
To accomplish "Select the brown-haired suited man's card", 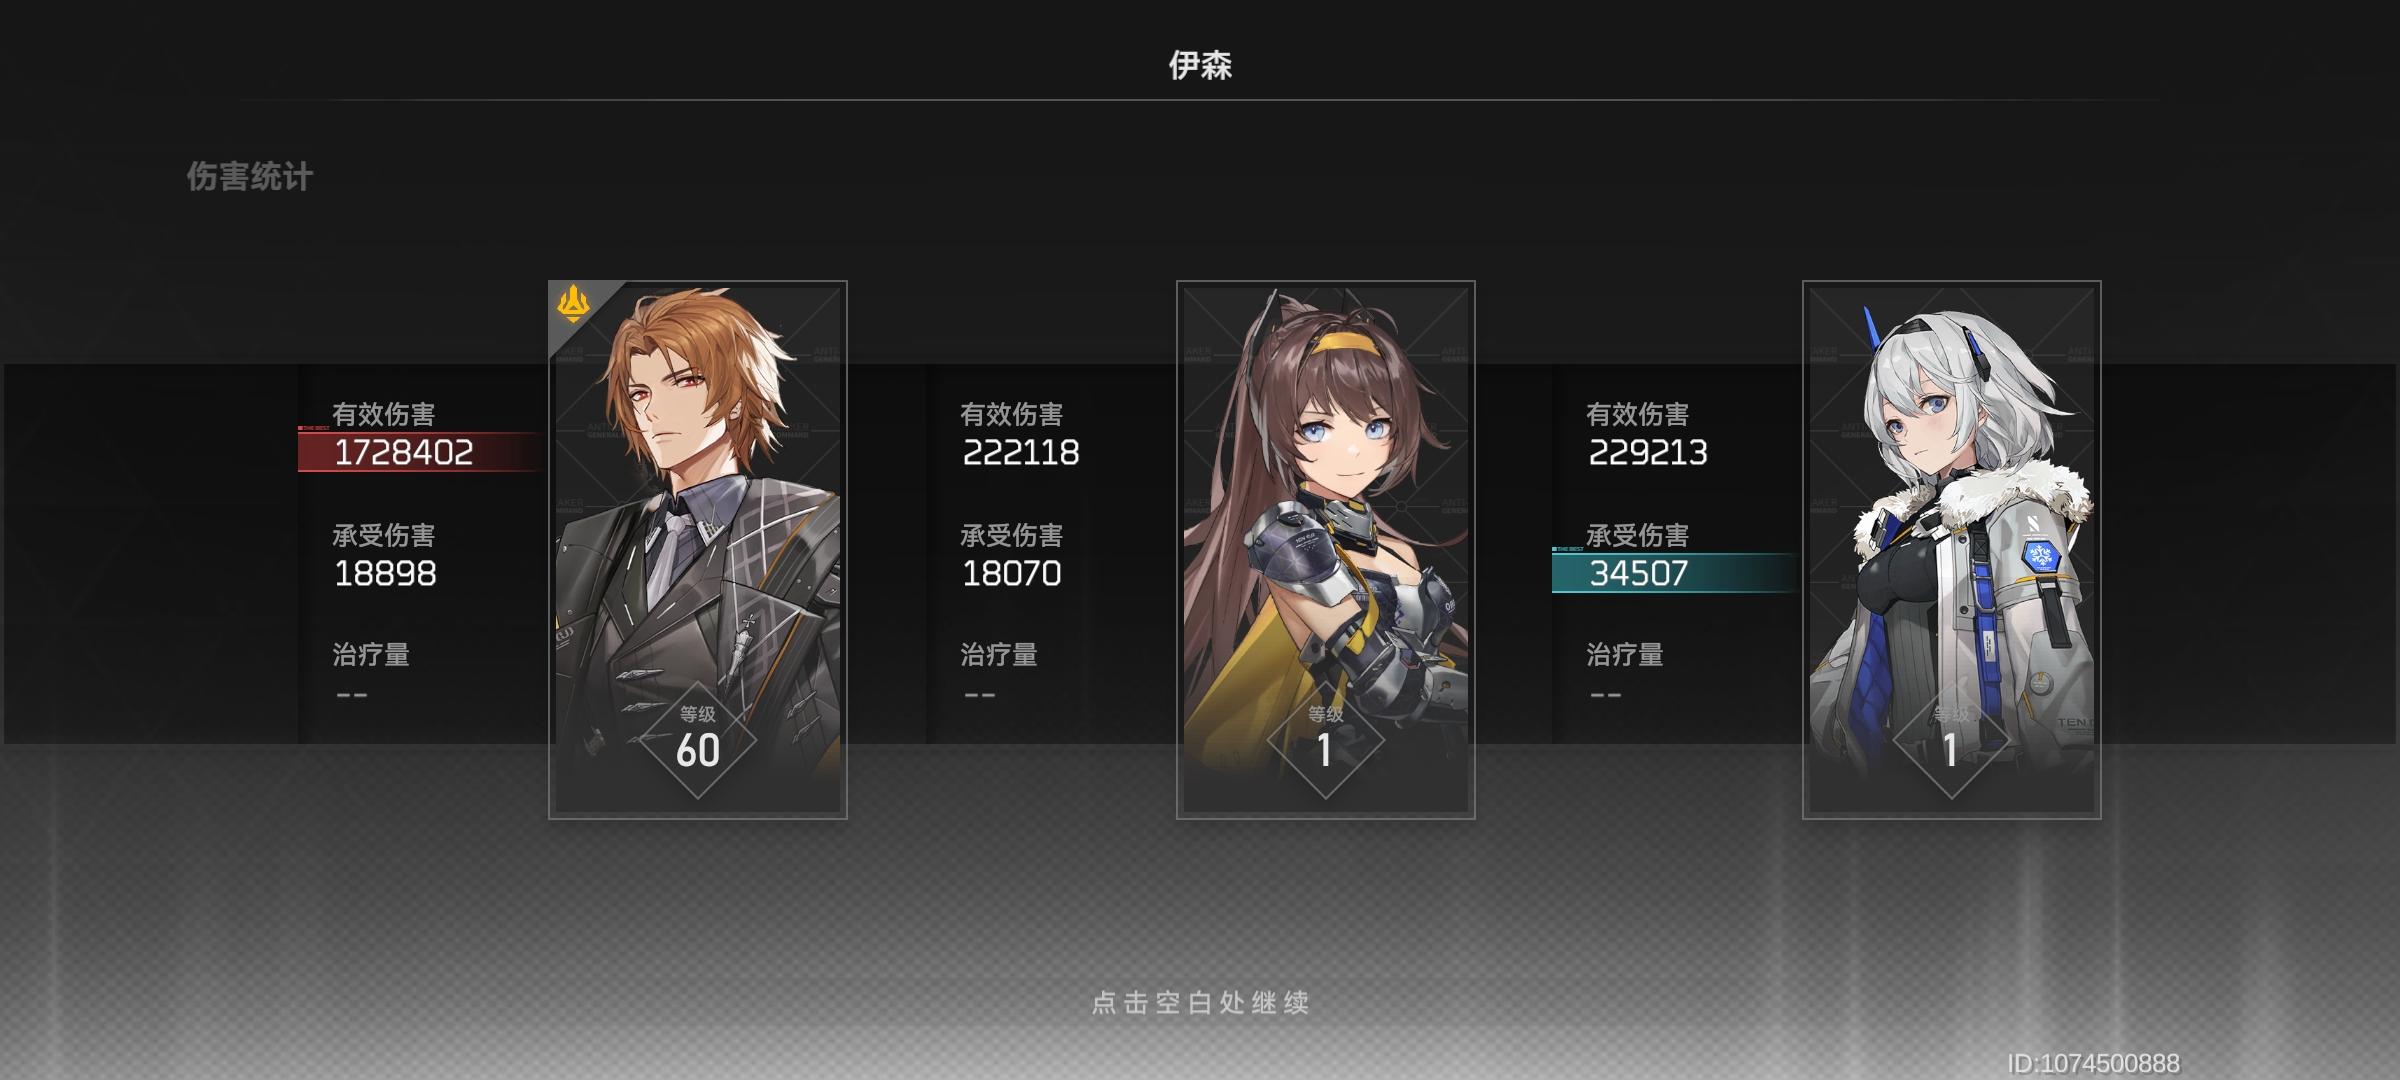I will [698, 550].
